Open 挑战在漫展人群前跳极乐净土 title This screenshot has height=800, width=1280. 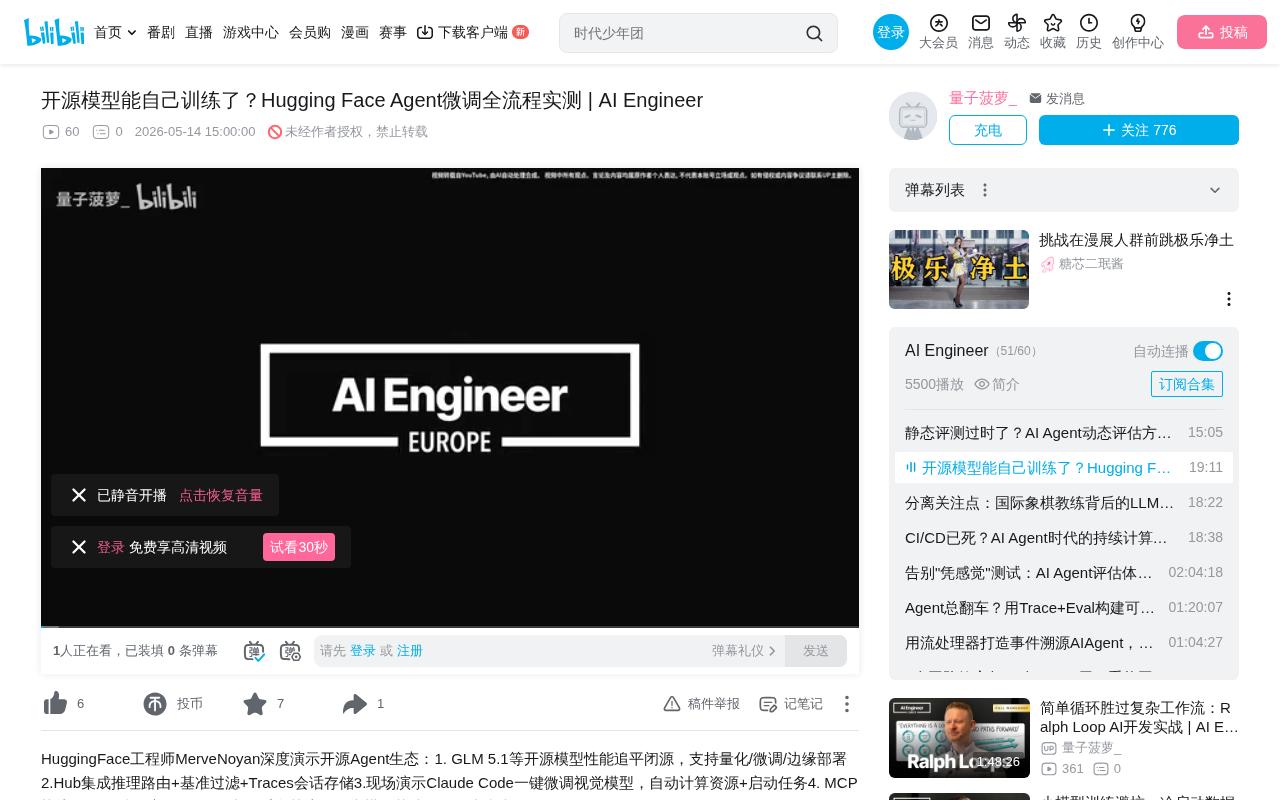(1136, 240)
